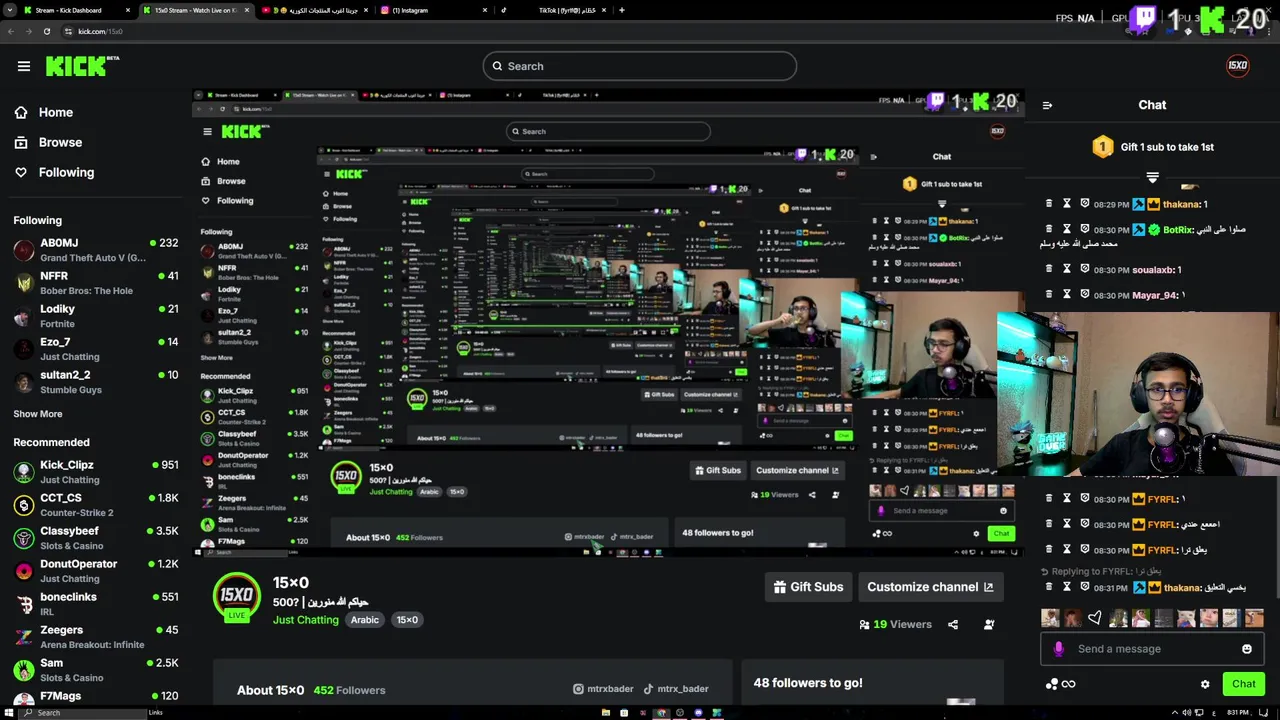Timeout thakana on the 08:31 PM reply
Image resolution: width=1280 pixels, height=720 pixels.
click(x=1067, y=588)
